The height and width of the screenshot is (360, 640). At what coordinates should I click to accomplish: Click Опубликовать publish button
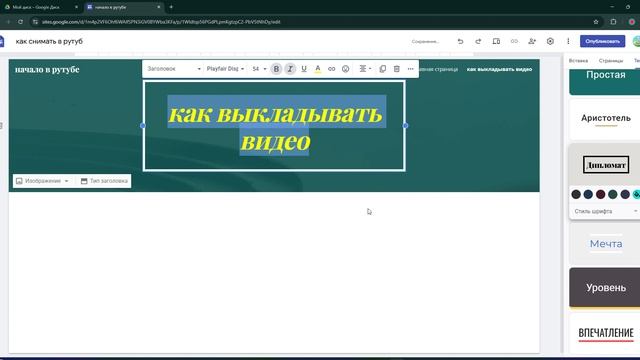[602, 41]
